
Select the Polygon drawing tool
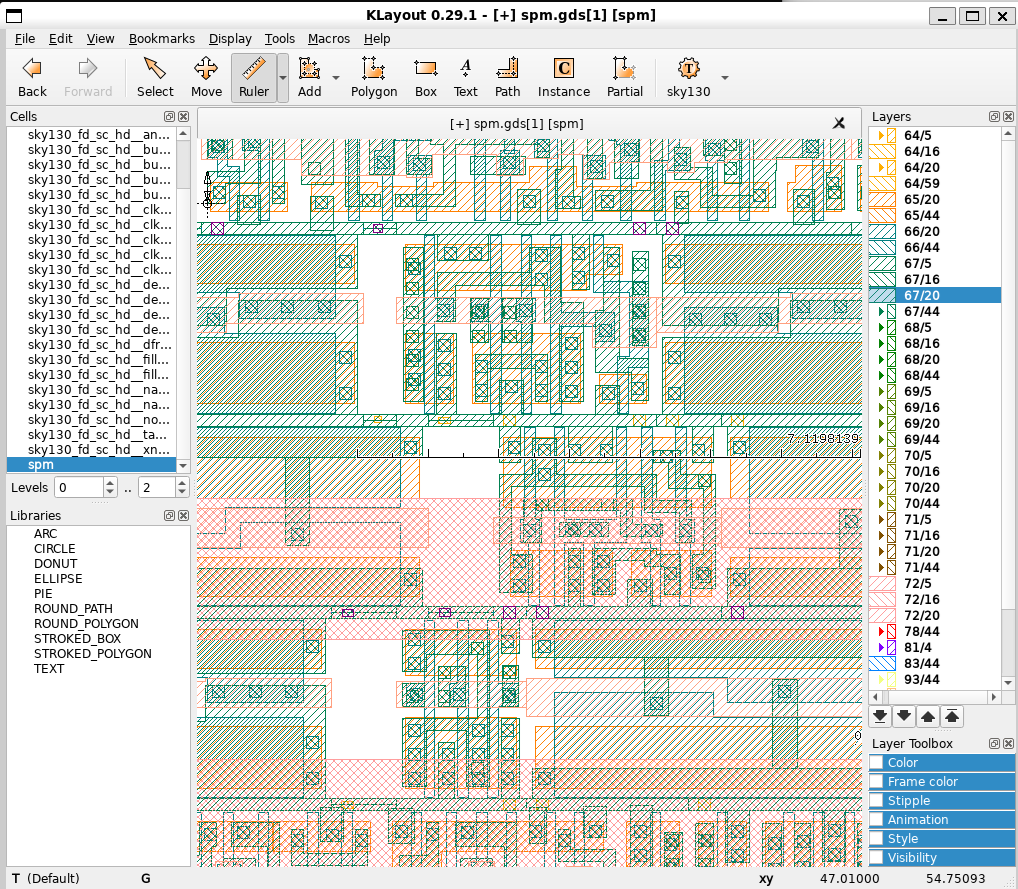coord(373,77)
